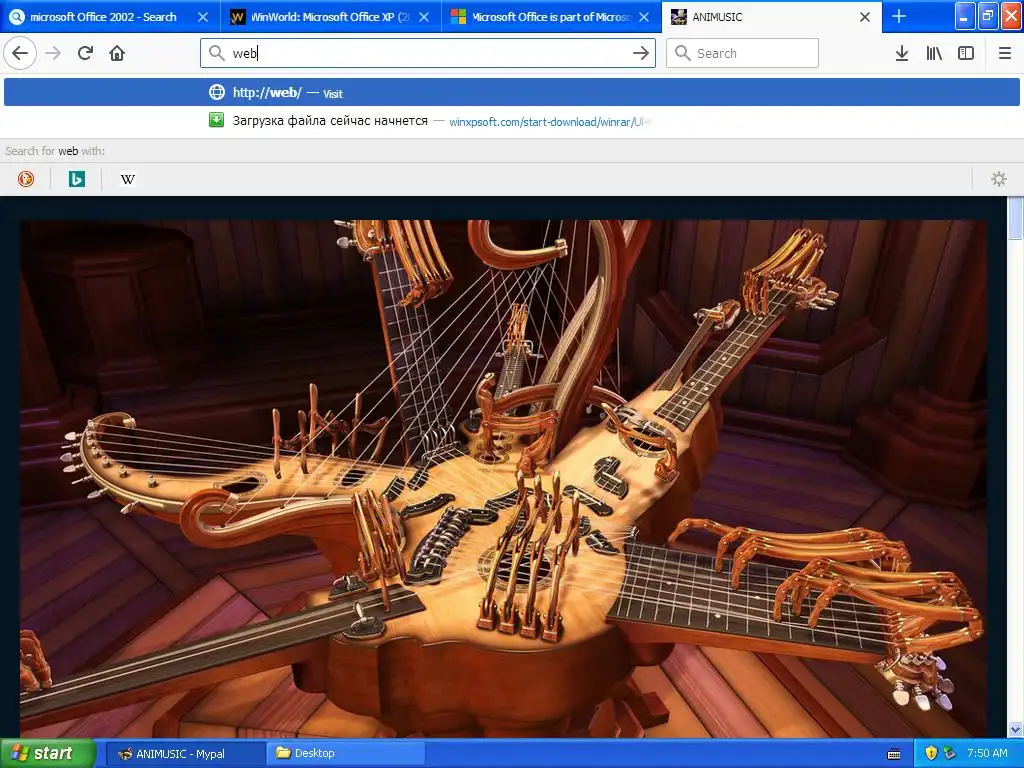Click the security shield tray icon
Screen dimensions: 1024x768
pos(931,754)
